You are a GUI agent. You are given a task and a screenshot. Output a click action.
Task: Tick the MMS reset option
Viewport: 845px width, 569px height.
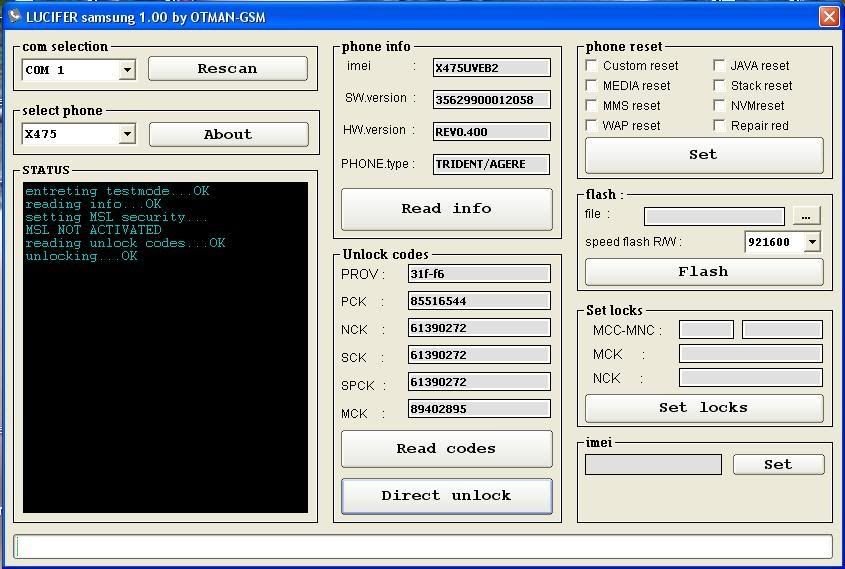point(591,105)
